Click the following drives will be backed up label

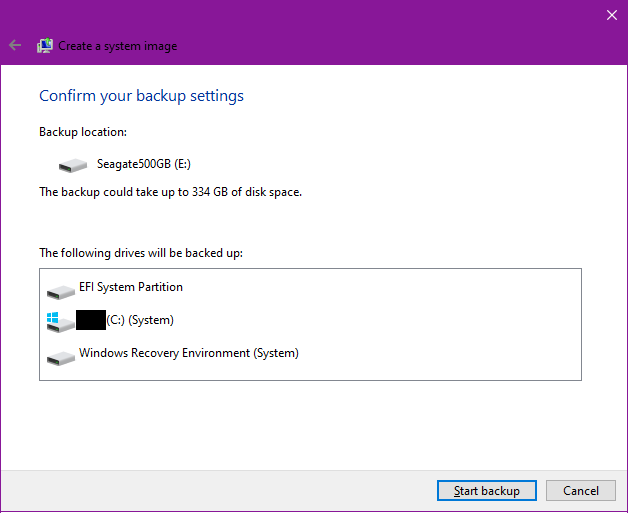point(141,253)
